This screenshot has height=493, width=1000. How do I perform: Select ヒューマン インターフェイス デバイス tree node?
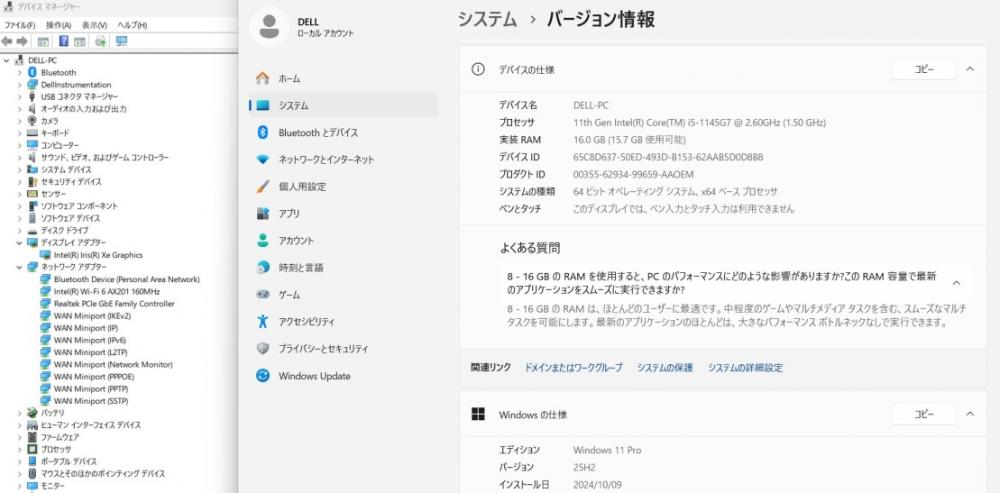click(x=91, y=425)
